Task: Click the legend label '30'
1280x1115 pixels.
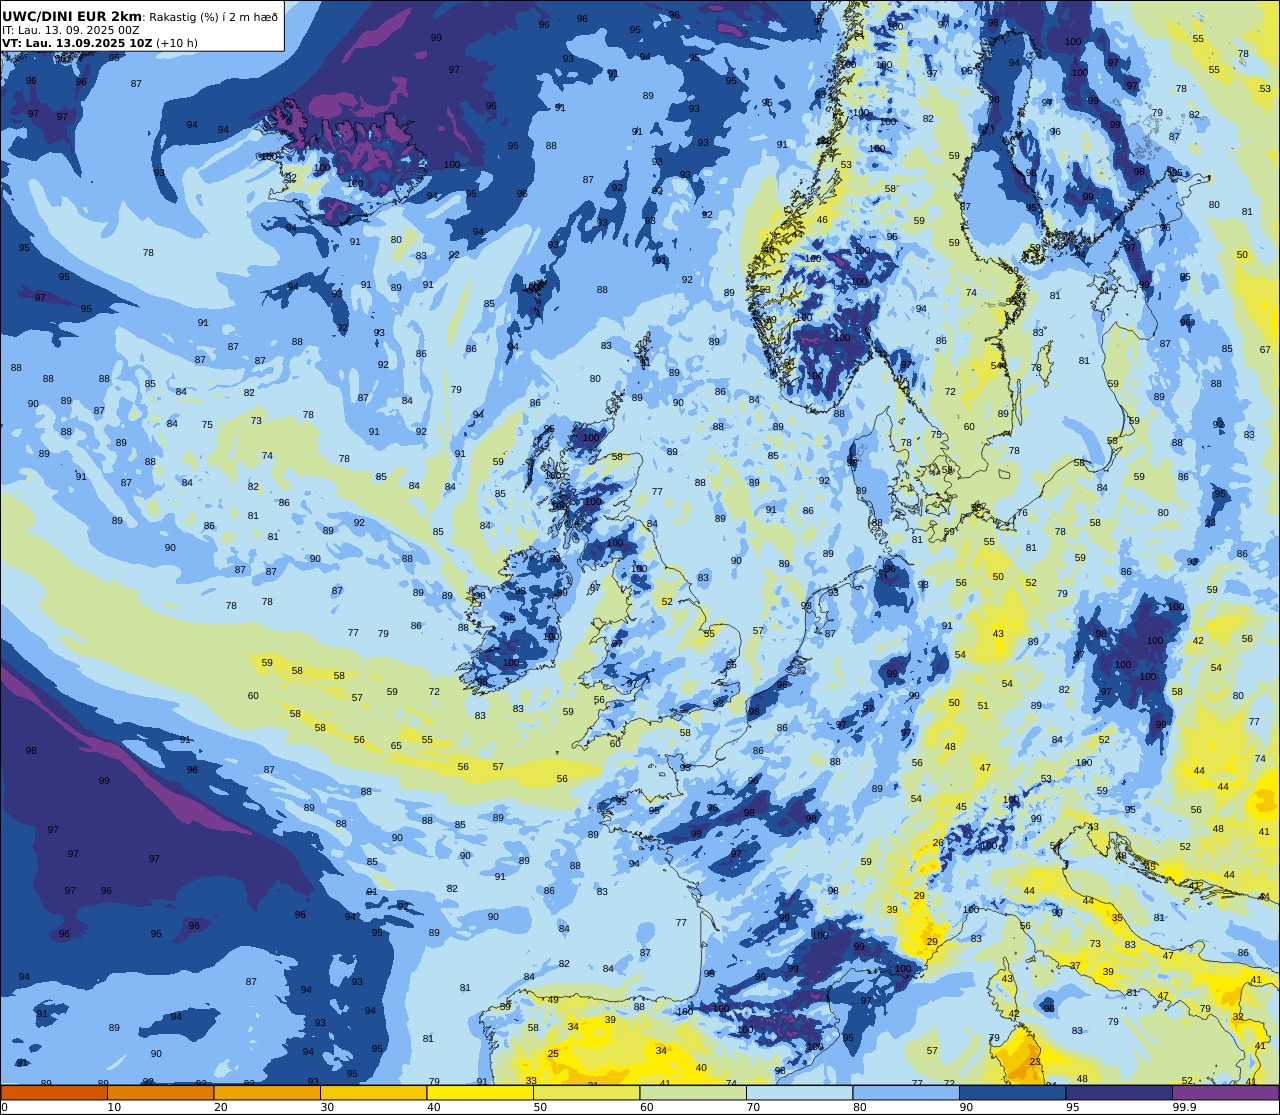Action: click(x=327, y=1107)
